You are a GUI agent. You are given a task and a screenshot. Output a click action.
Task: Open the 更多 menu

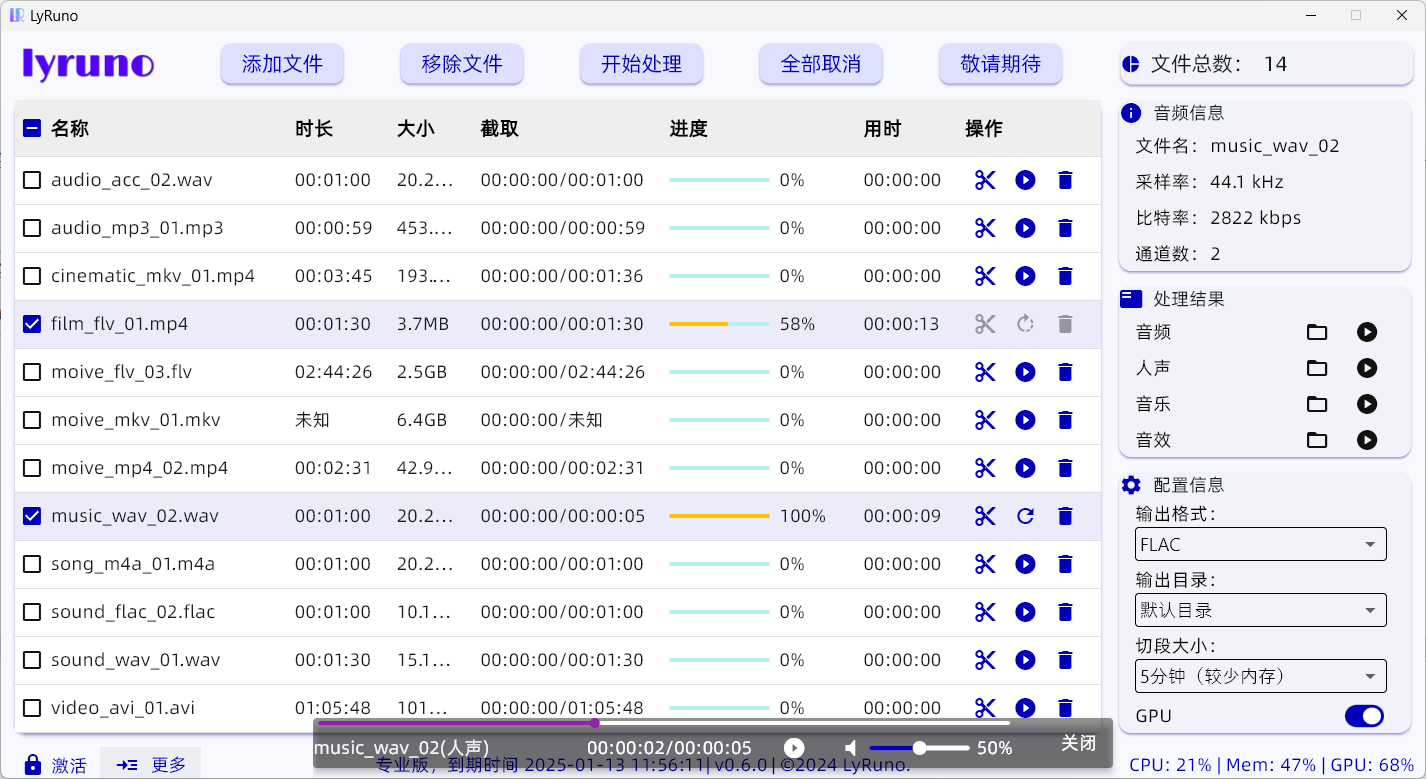click(150, 765)
